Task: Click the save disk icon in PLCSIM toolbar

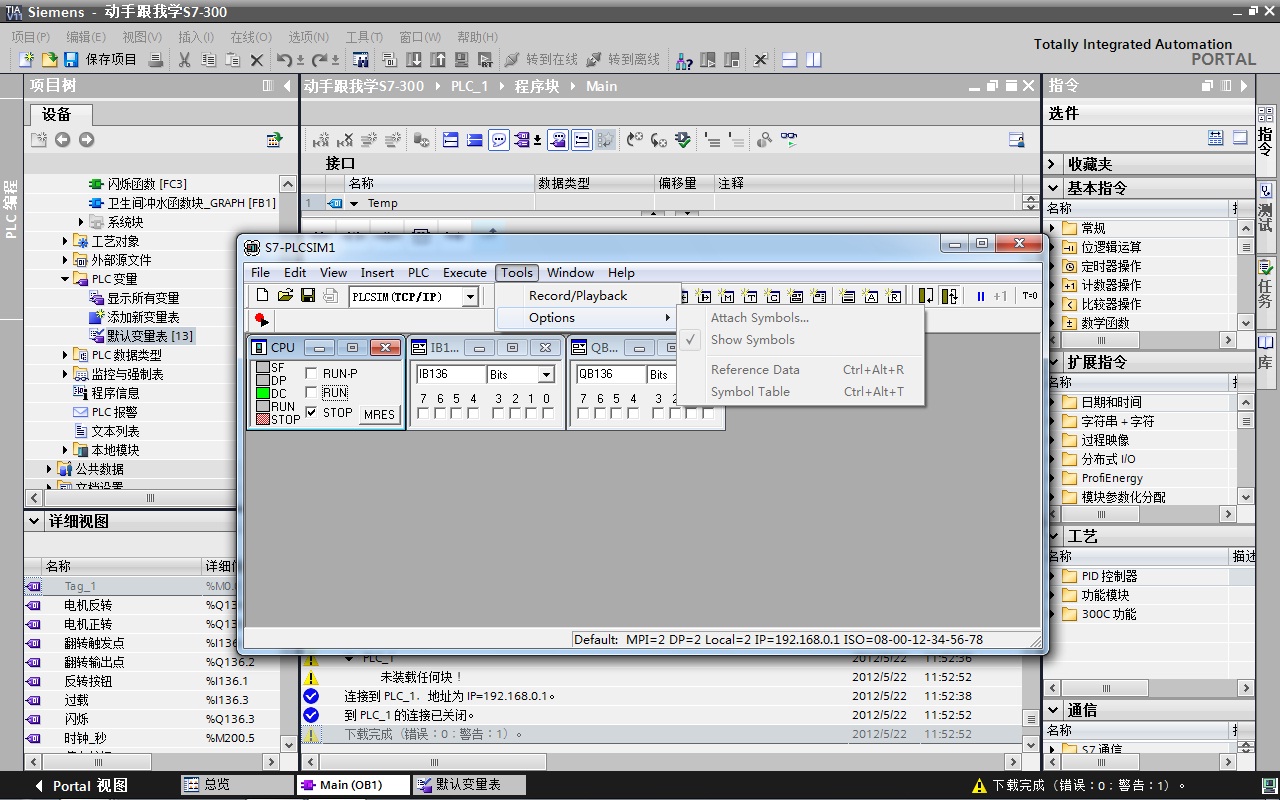Action: (308, 295)
